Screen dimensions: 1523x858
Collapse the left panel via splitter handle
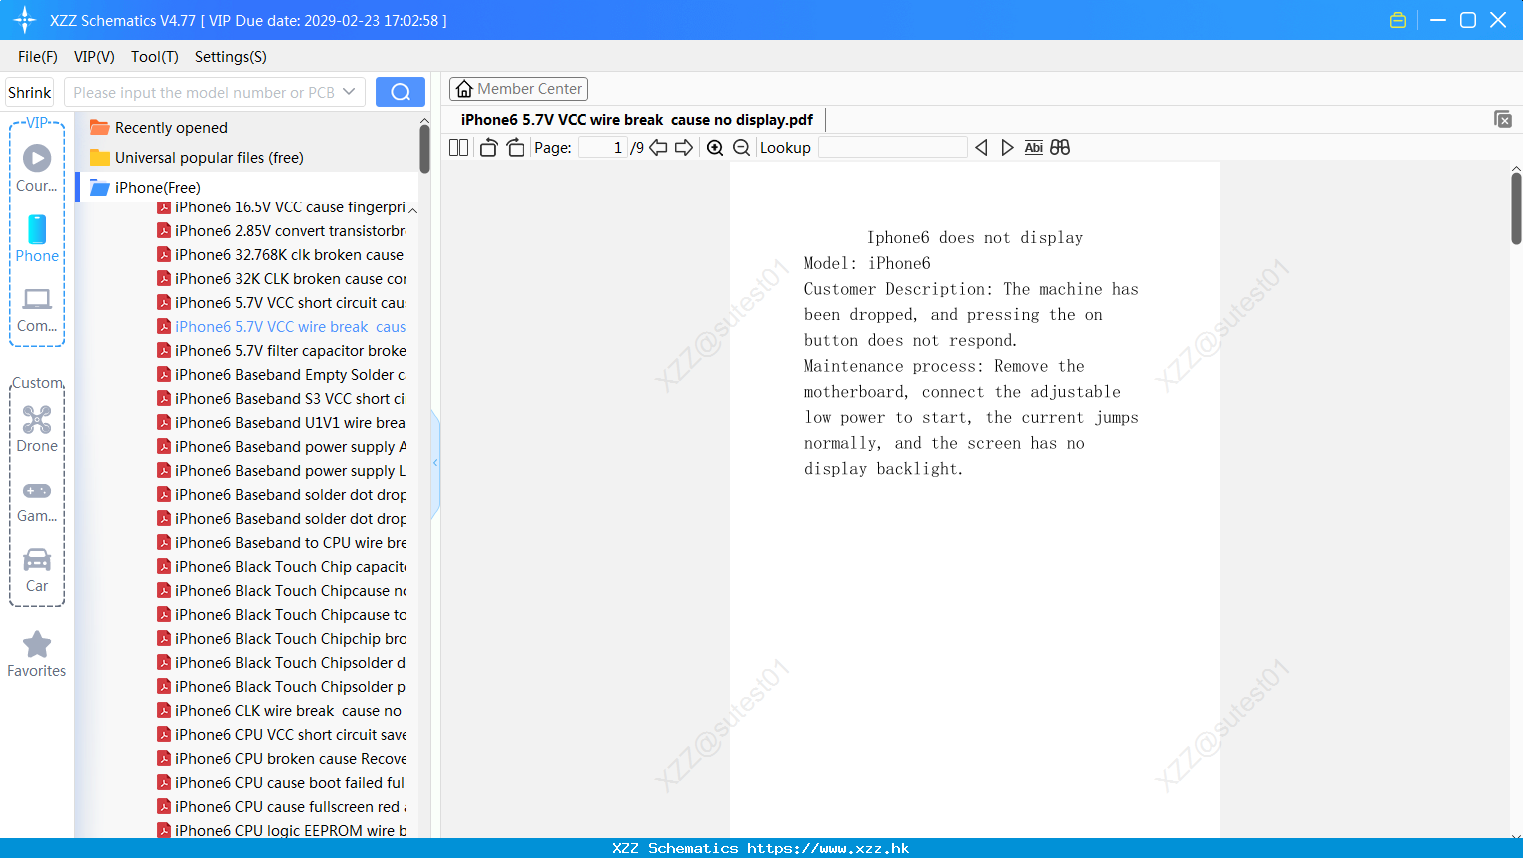[x=435, y=462]
